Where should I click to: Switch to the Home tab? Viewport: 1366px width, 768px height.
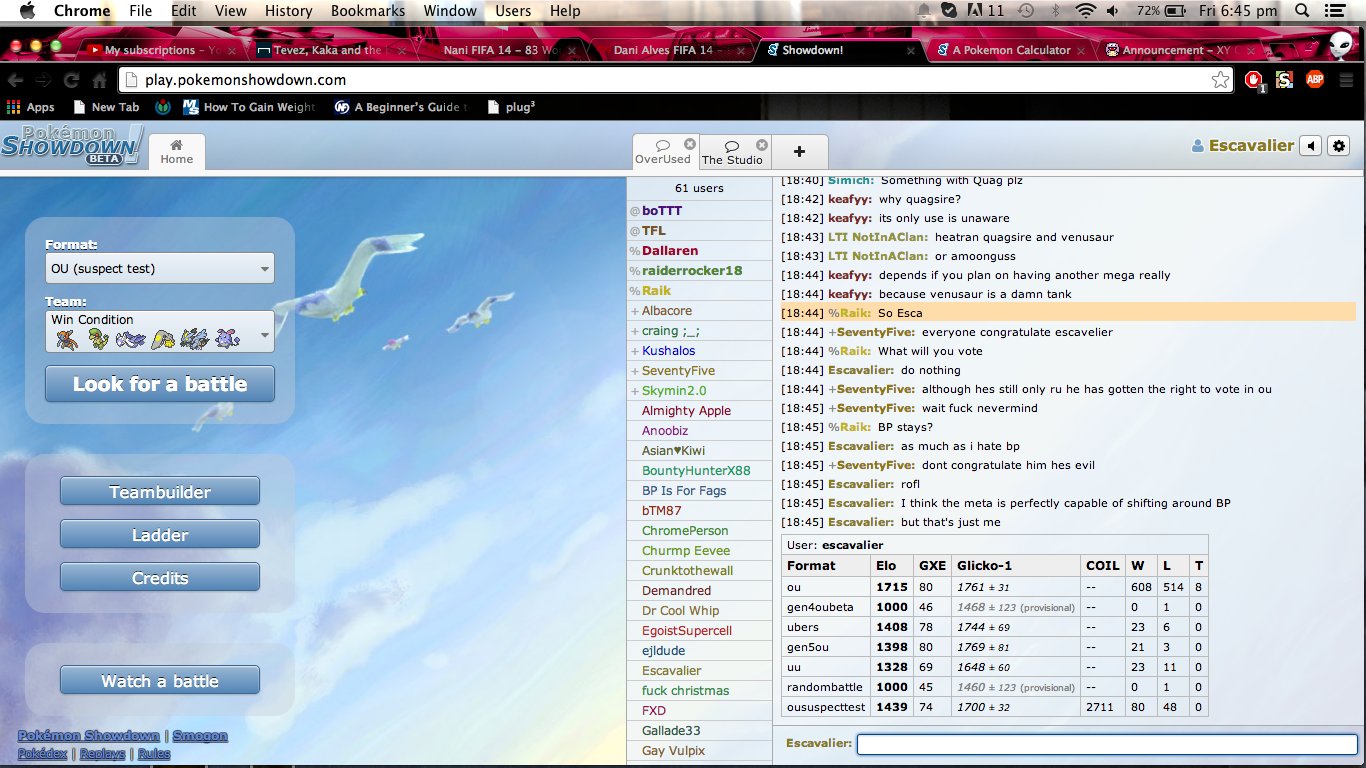[177, 152]
